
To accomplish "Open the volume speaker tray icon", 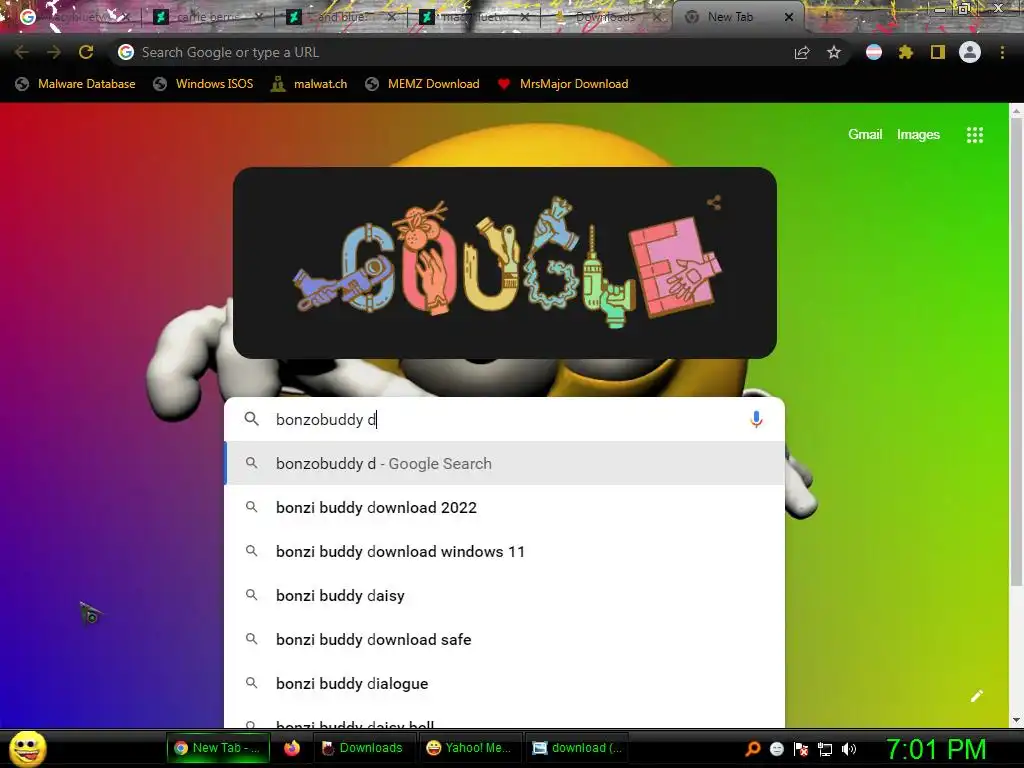I will tap(849, 748).
